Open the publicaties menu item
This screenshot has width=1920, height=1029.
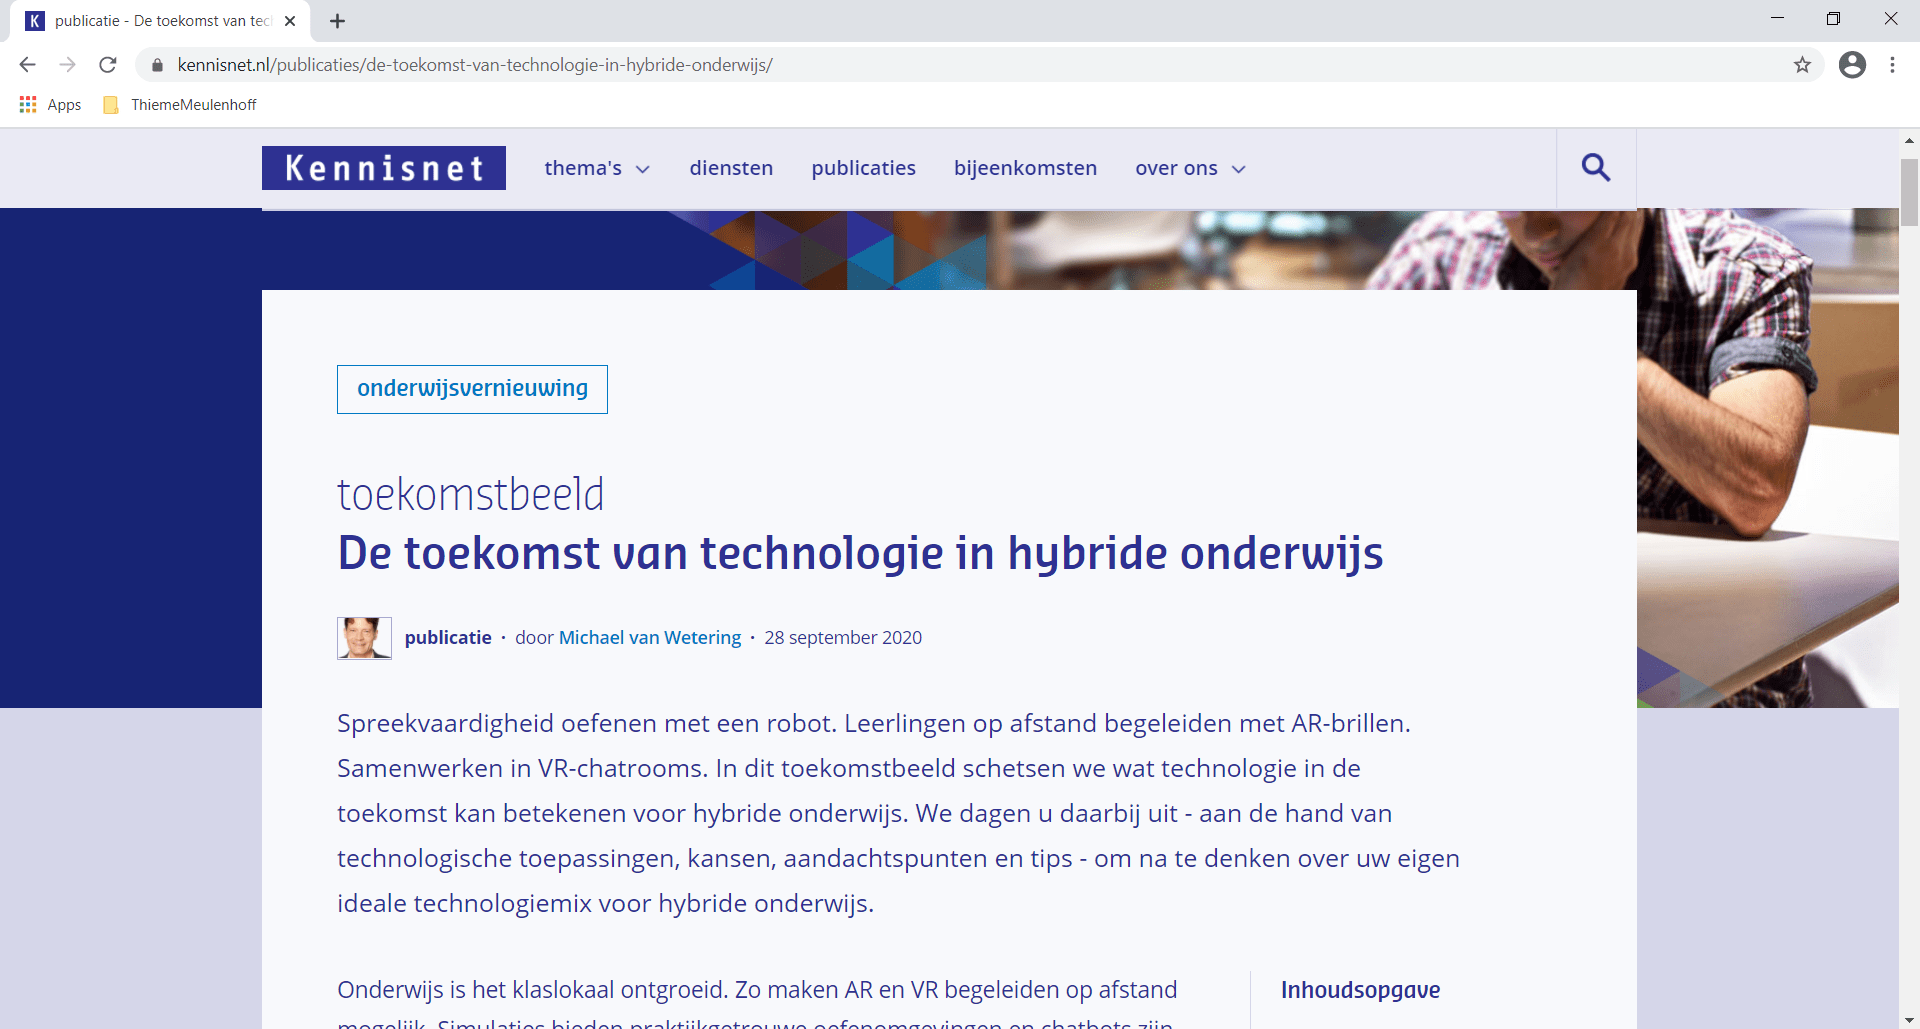pos(863,168)
